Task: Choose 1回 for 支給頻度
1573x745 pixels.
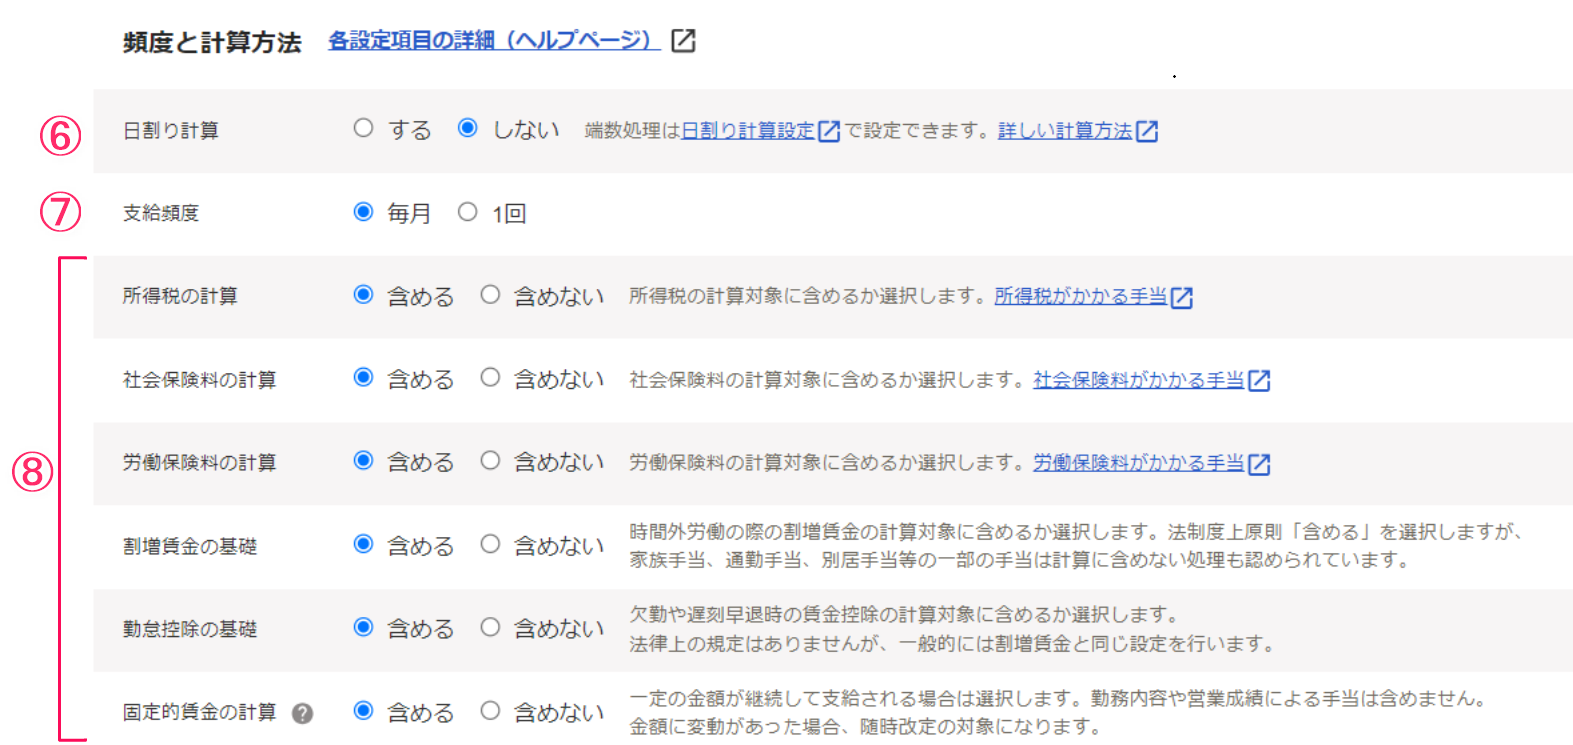Action: (x=467, y=212)
